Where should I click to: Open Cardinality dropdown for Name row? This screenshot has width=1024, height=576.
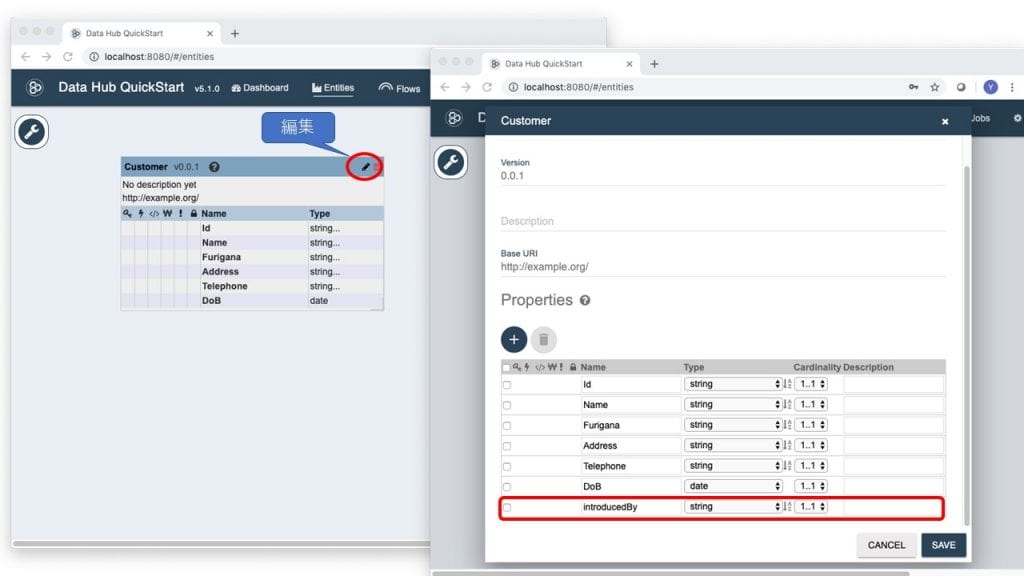point(810,405)
